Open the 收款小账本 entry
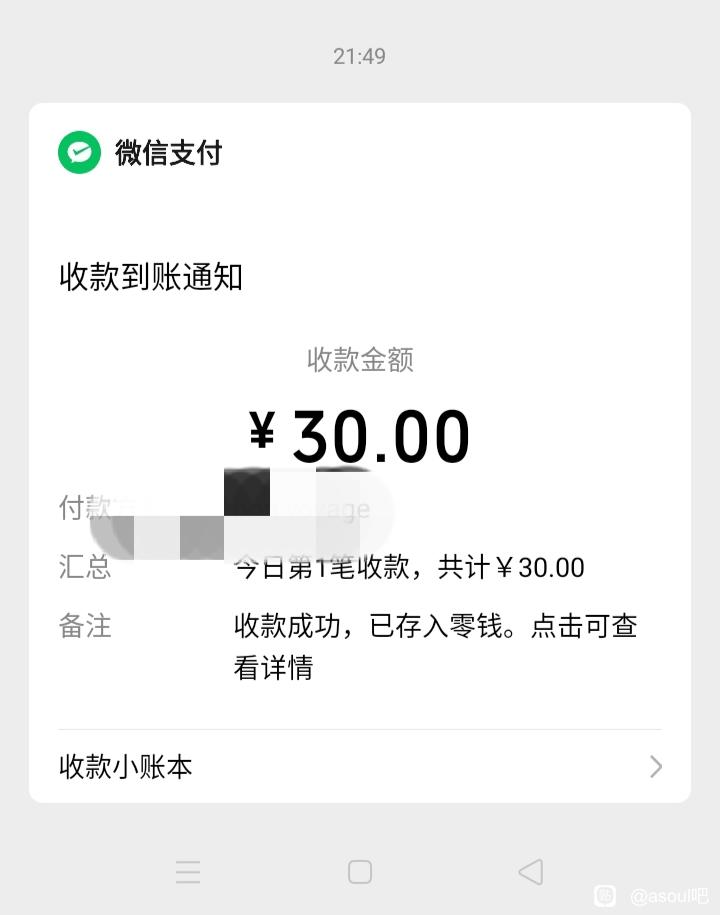 pyautogui.click(x=126, y=767)
